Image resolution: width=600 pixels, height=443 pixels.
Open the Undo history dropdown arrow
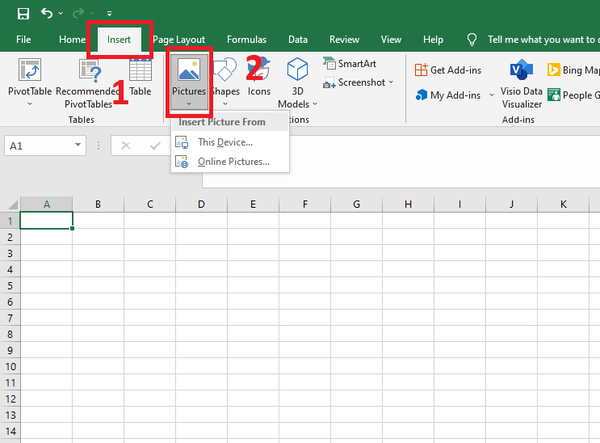61,13
